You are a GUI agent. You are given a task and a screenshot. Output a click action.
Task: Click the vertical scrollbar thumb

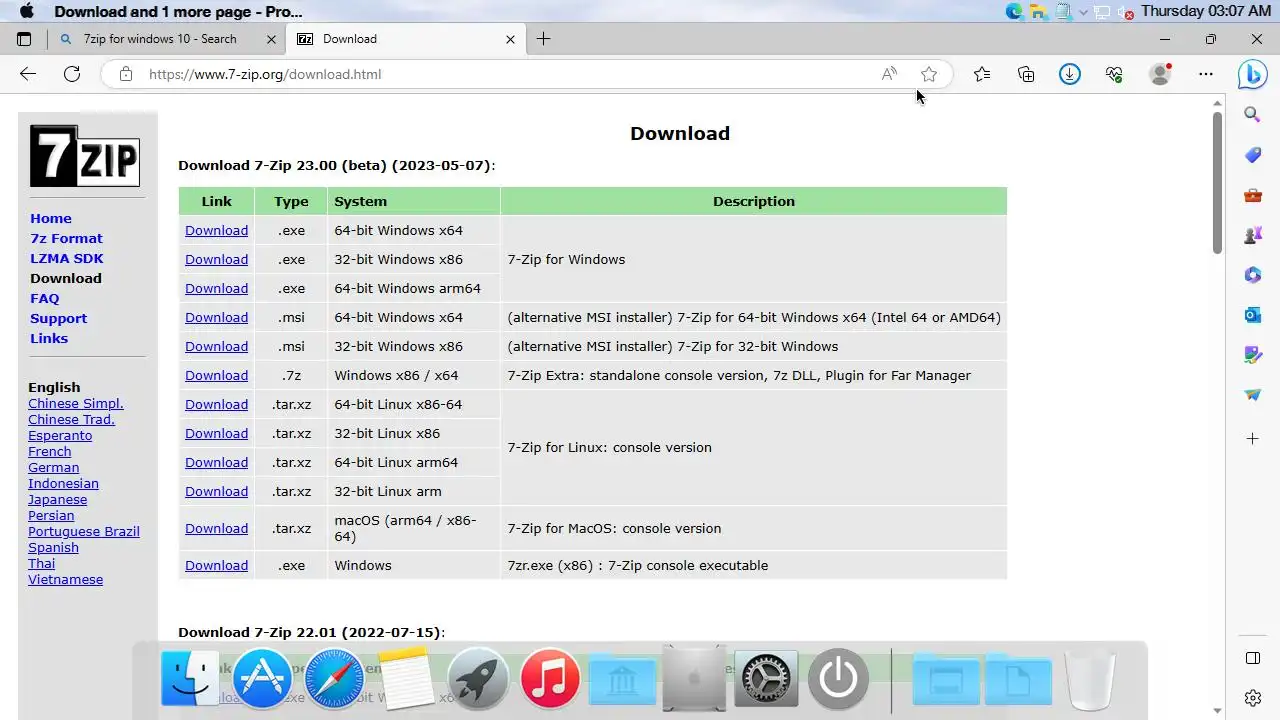point(1217,182)
